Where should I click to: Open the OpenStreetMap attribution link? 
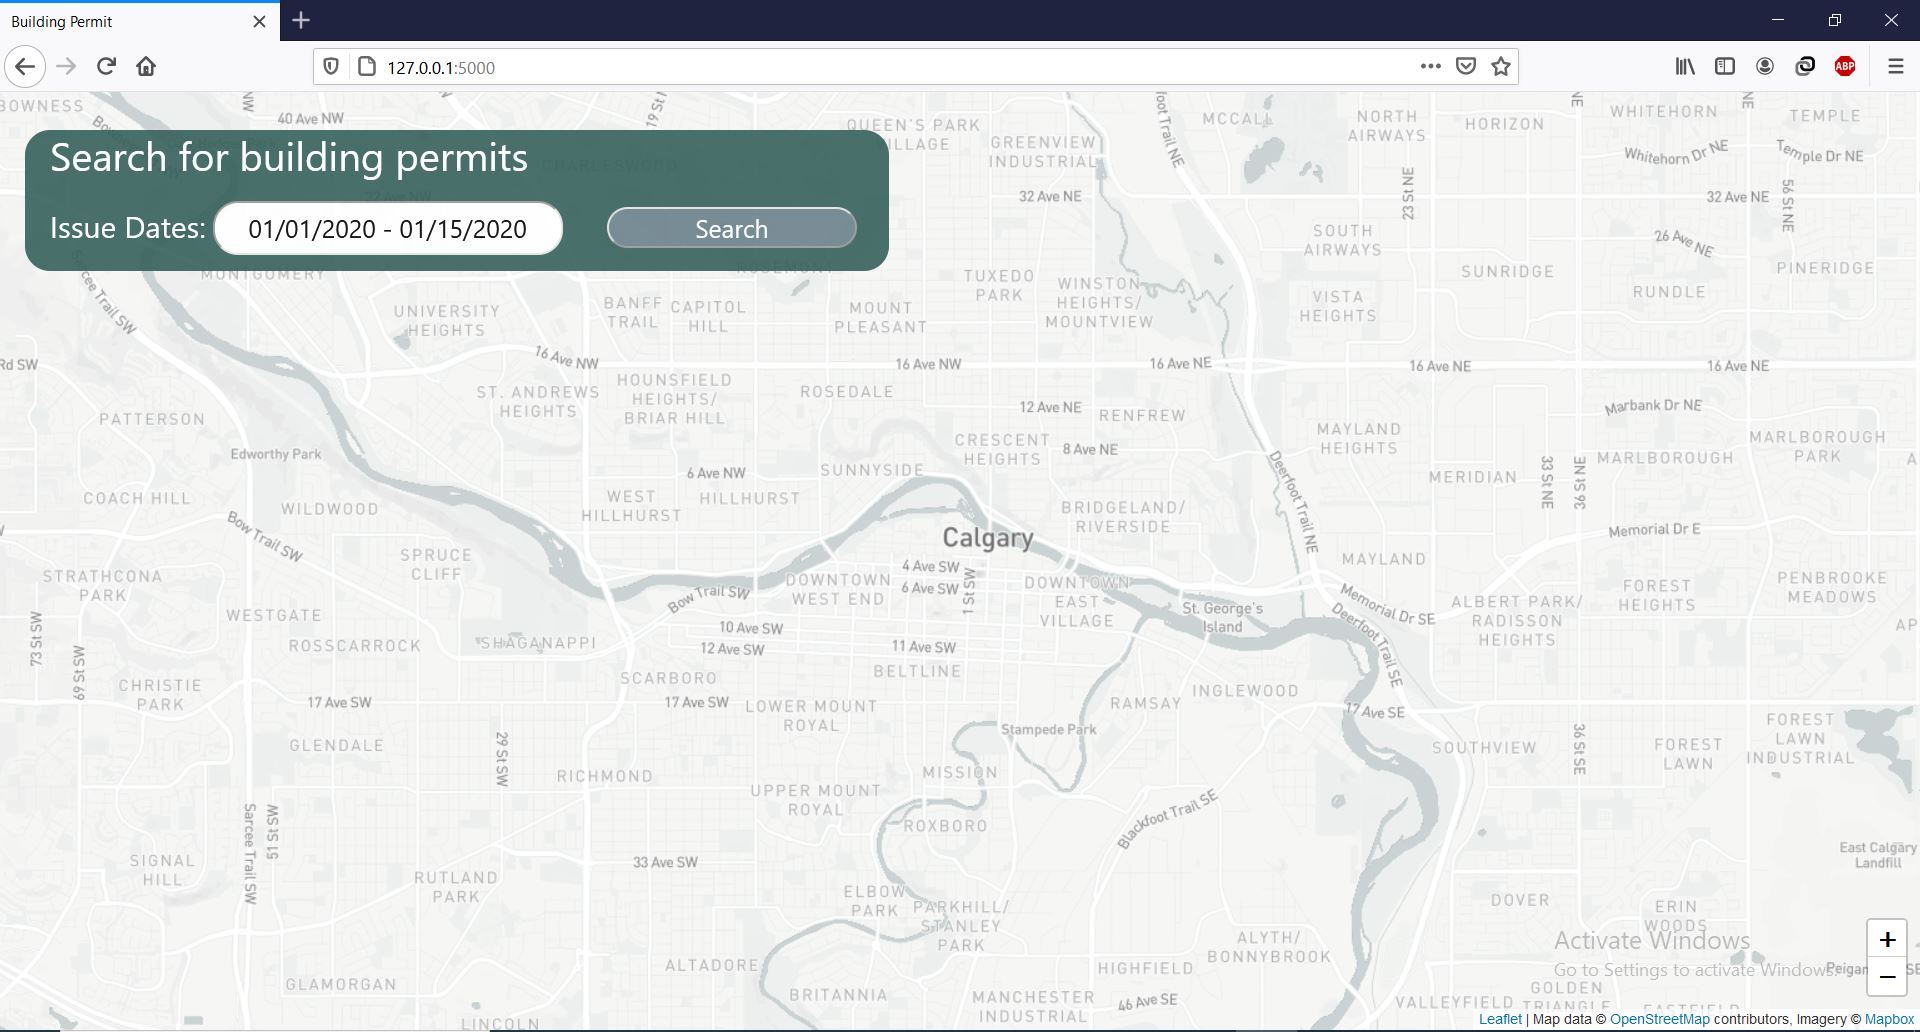coord(1659,1019)
